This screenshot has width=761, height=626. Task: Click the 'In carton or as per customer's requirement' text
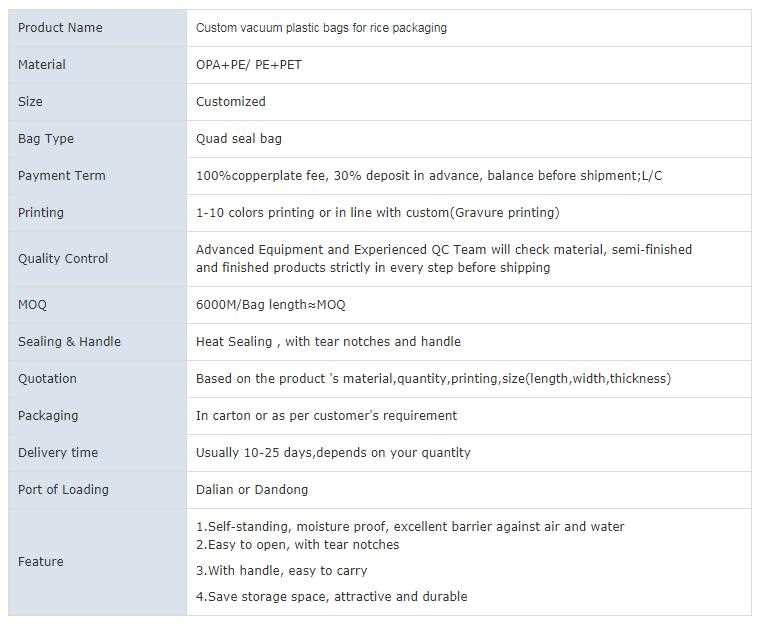point(326,416)
